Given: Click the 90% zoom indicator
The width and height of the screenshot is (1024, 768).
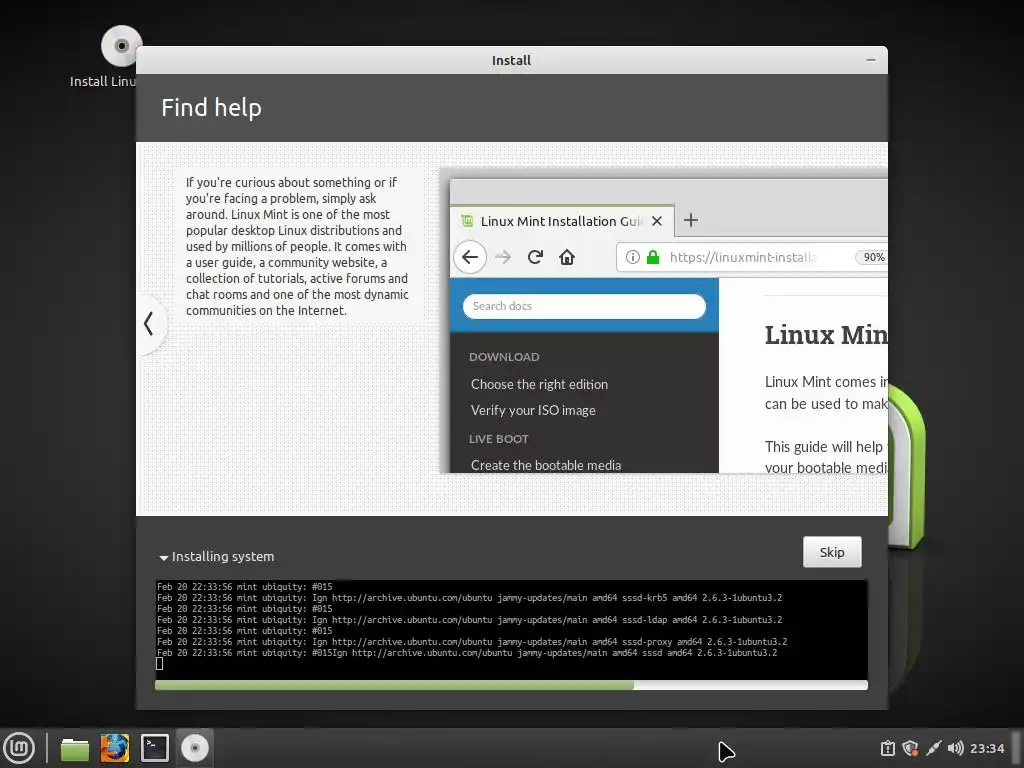Looking at the screenshot, I should point(873,257).
